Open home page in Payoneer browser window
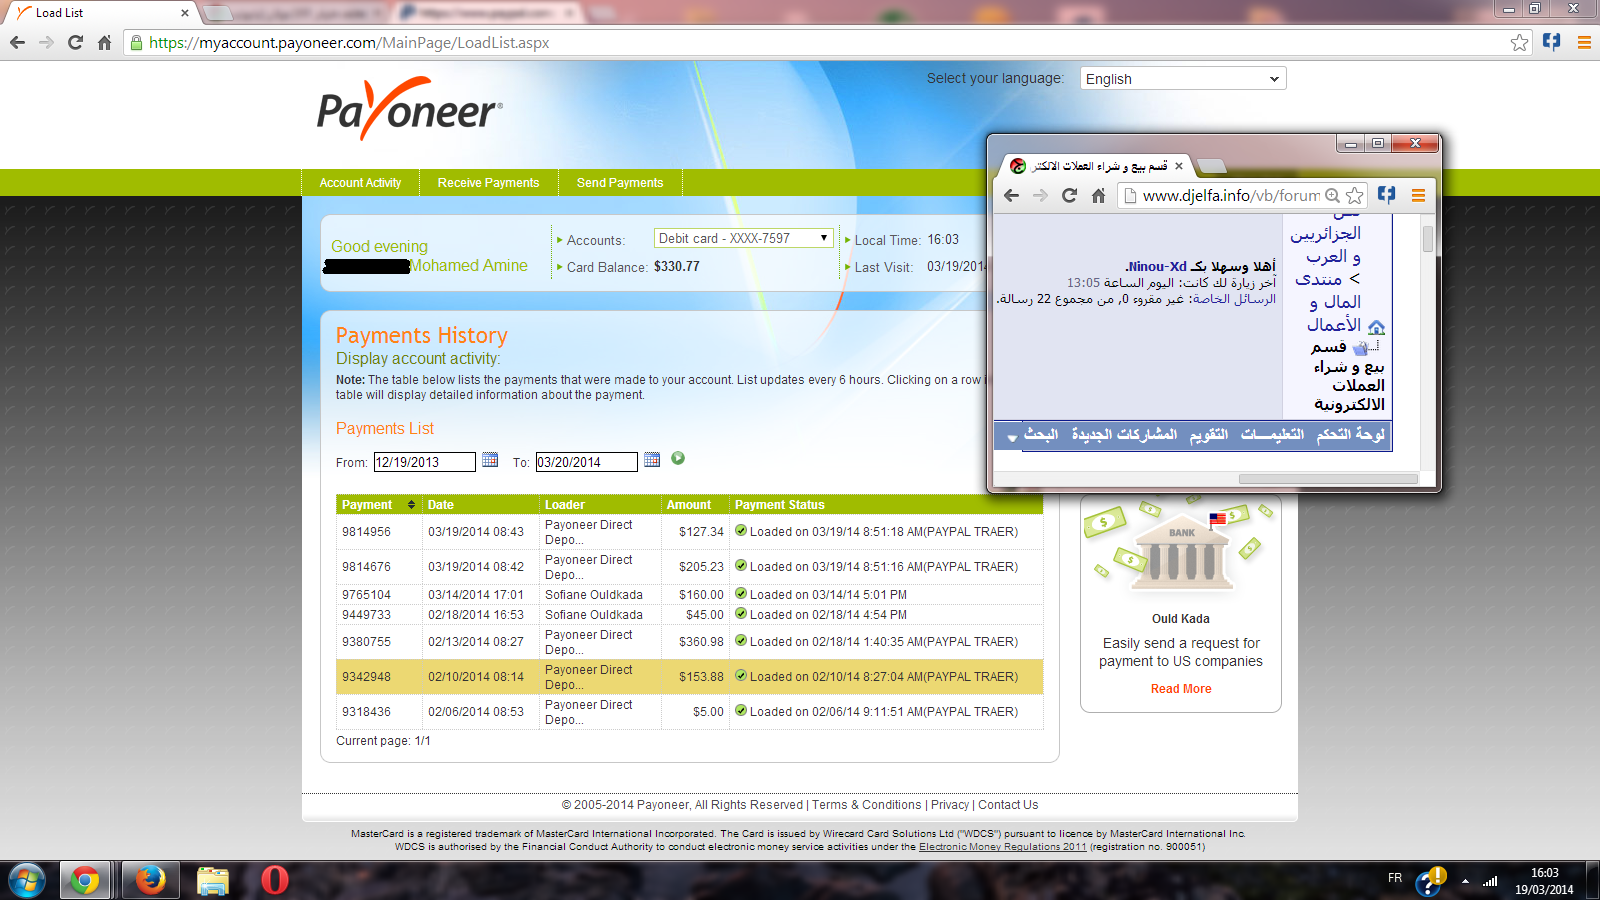The height and width of the screenshot is (900, 1600). click(x=104, y=42)
